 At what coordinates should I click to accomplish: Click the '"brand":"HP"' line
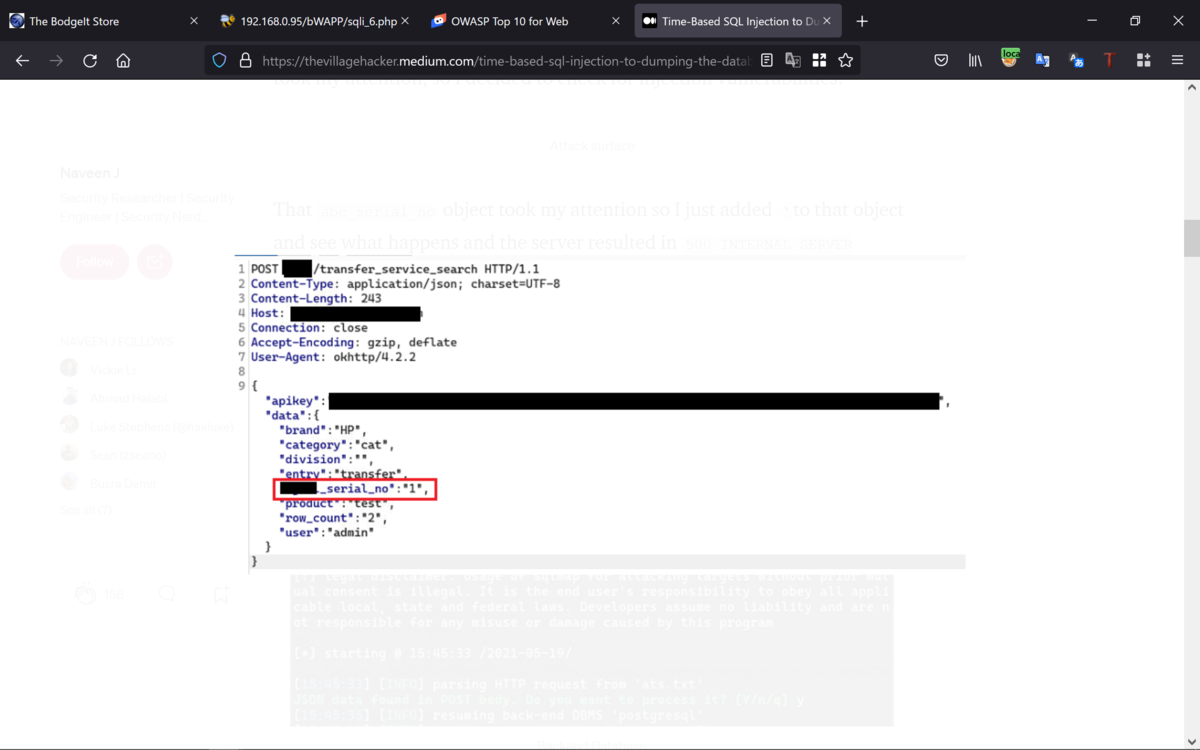323,430
